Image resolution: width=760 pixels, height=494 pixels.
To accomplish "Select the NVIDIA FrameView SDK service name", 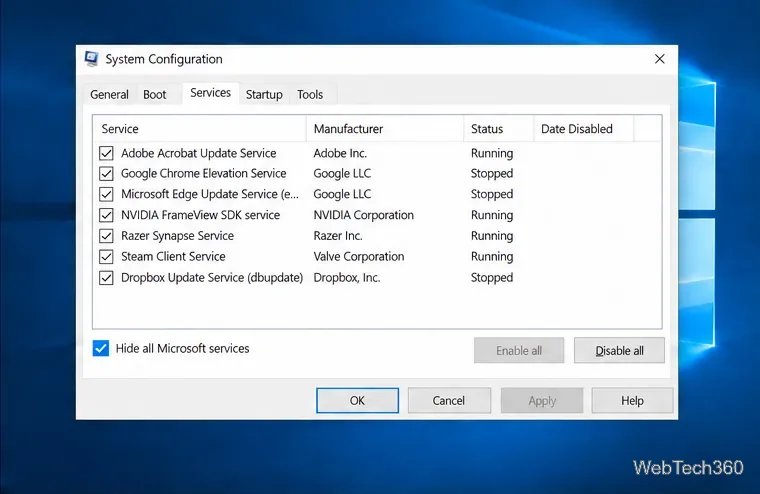I will point(201,215).
